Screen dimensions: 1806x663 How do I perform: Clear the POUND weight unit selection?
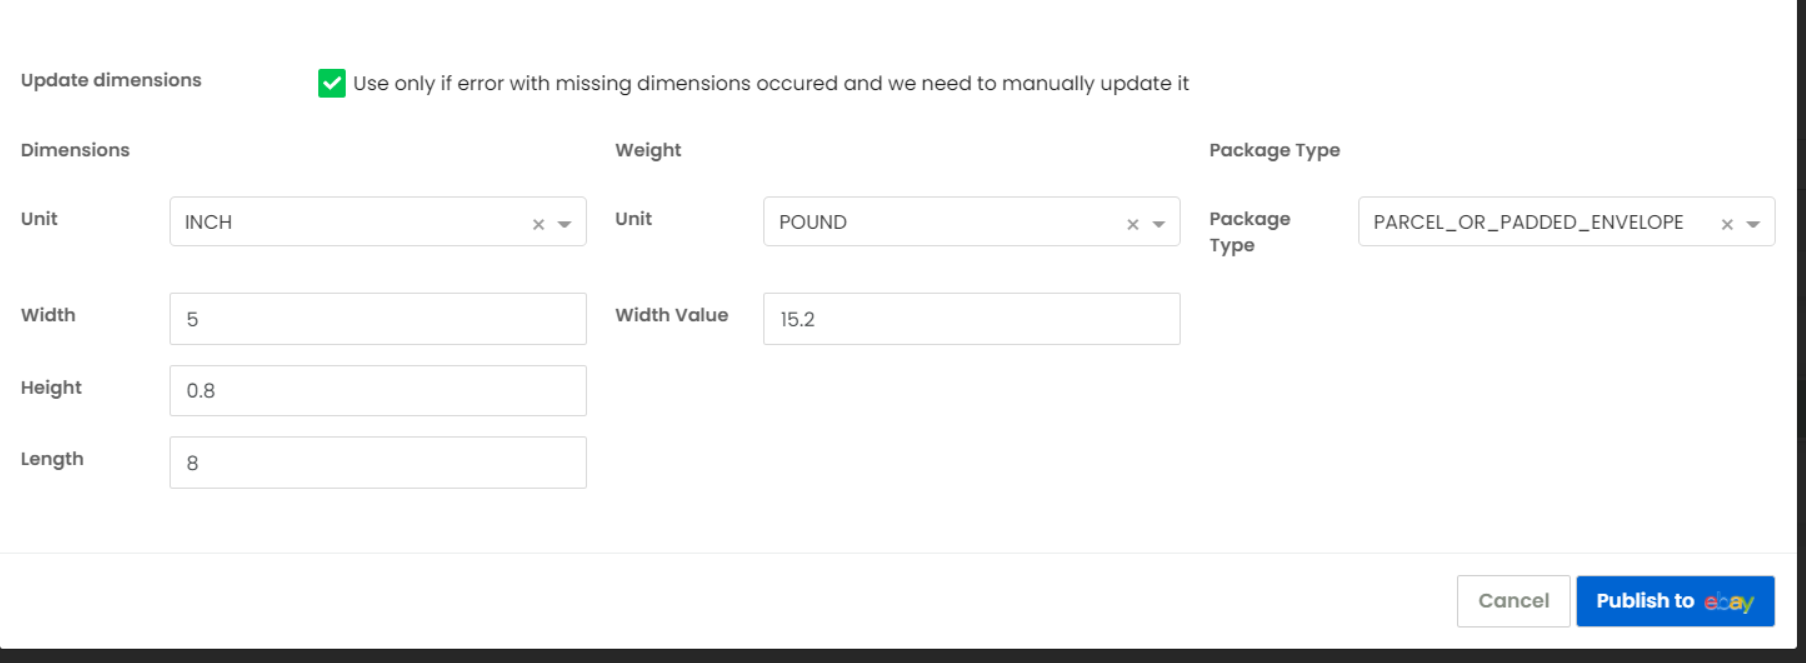[x=1131, y=222]
